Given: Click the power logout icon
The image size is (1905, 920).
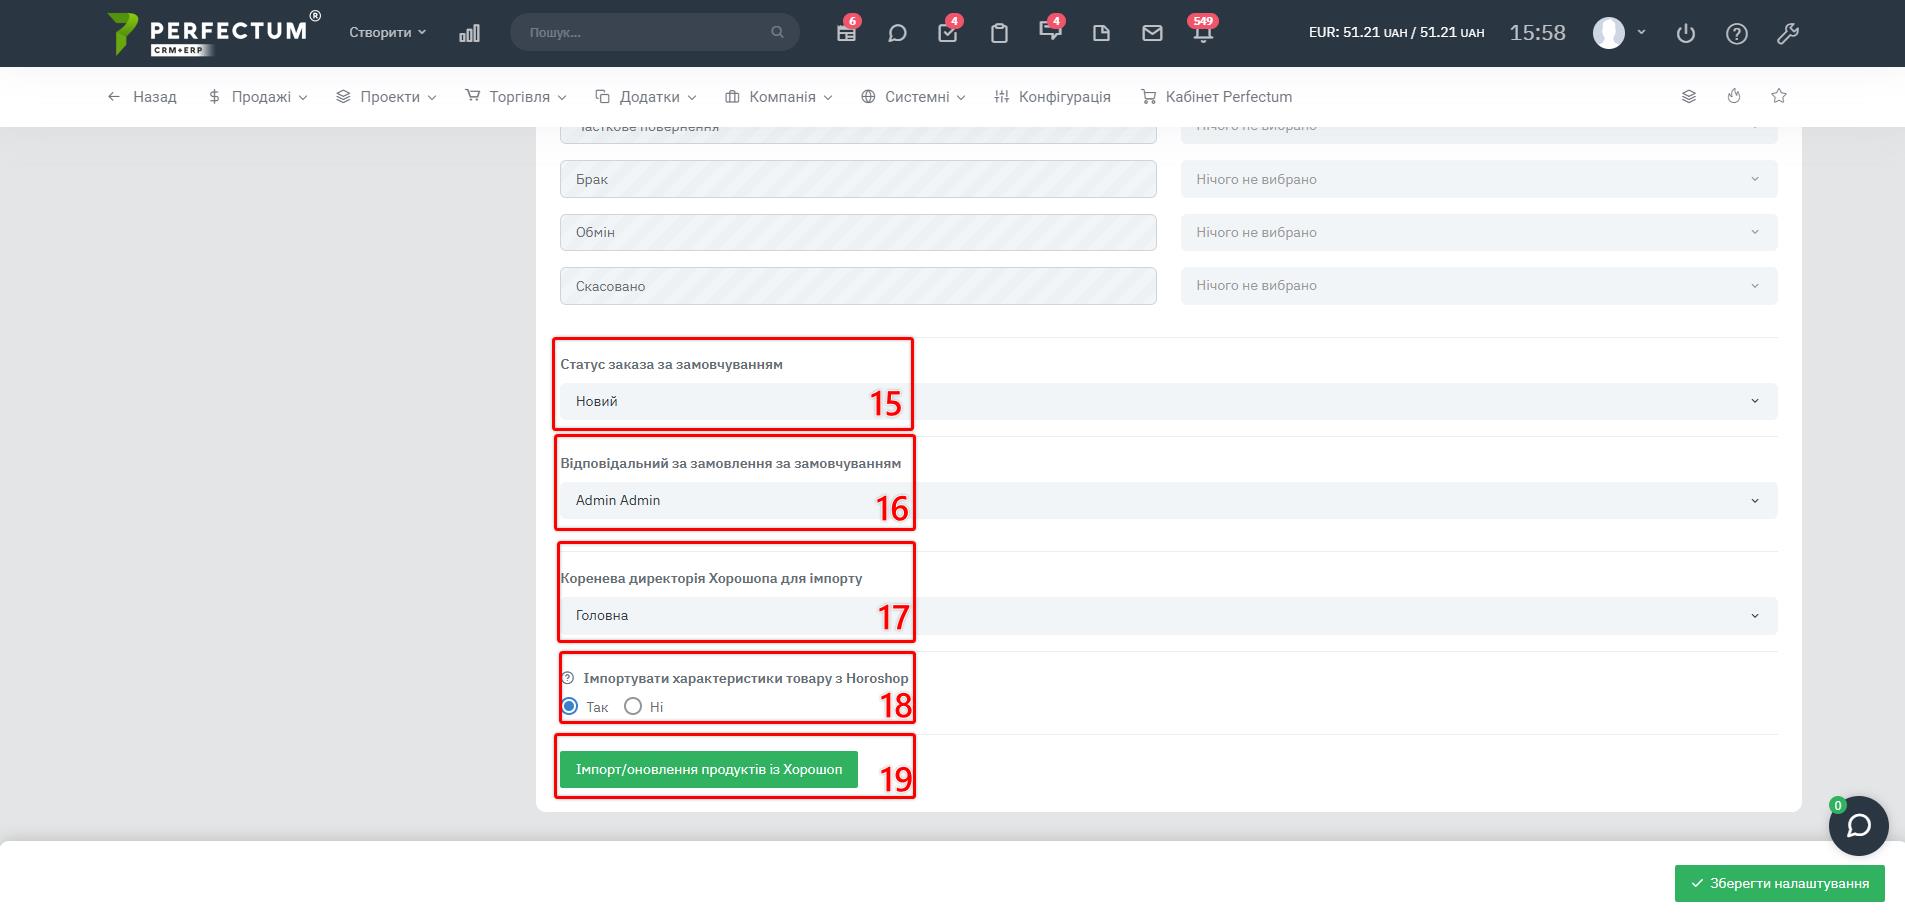Looking at the screenshot, I should [x=1686, y=33].
